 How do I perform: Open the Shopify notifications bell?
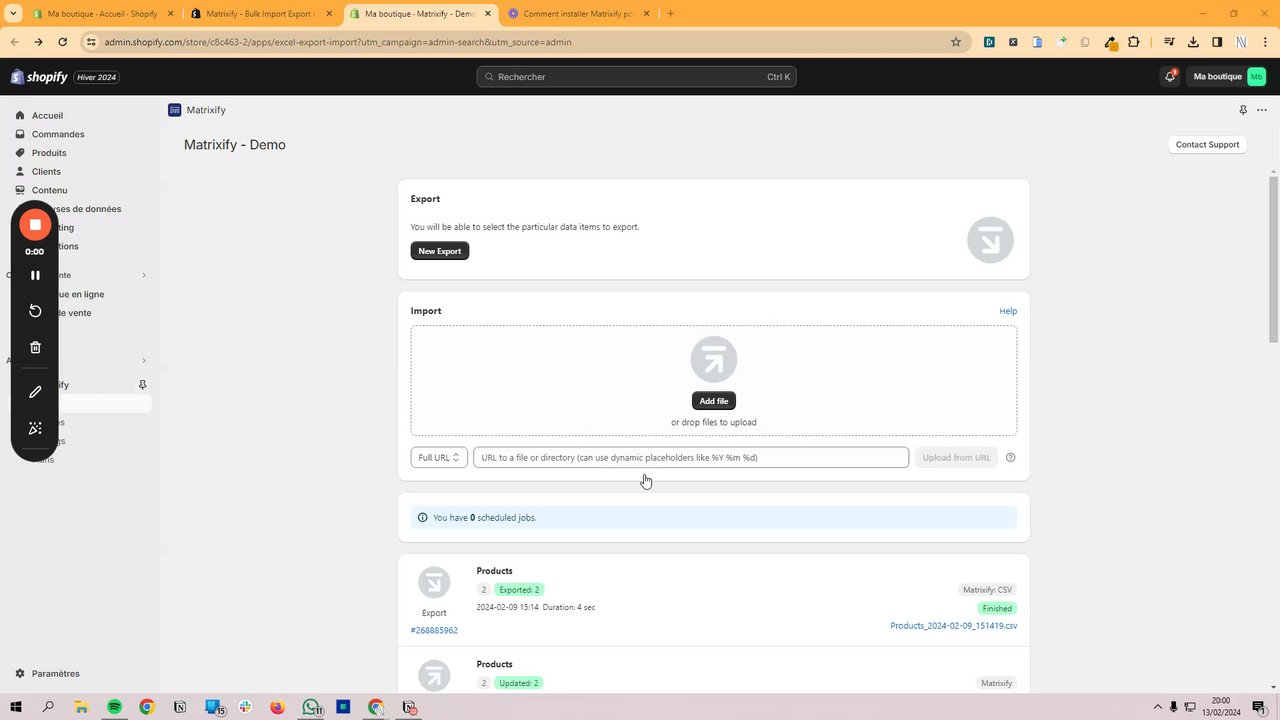(1169, 76)
